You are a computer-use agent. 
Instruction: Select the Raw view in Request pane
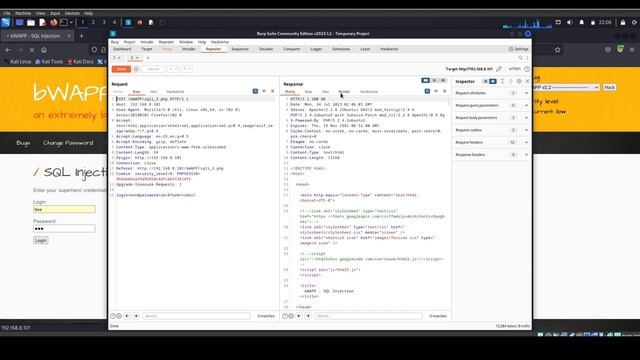click(136, 92)
